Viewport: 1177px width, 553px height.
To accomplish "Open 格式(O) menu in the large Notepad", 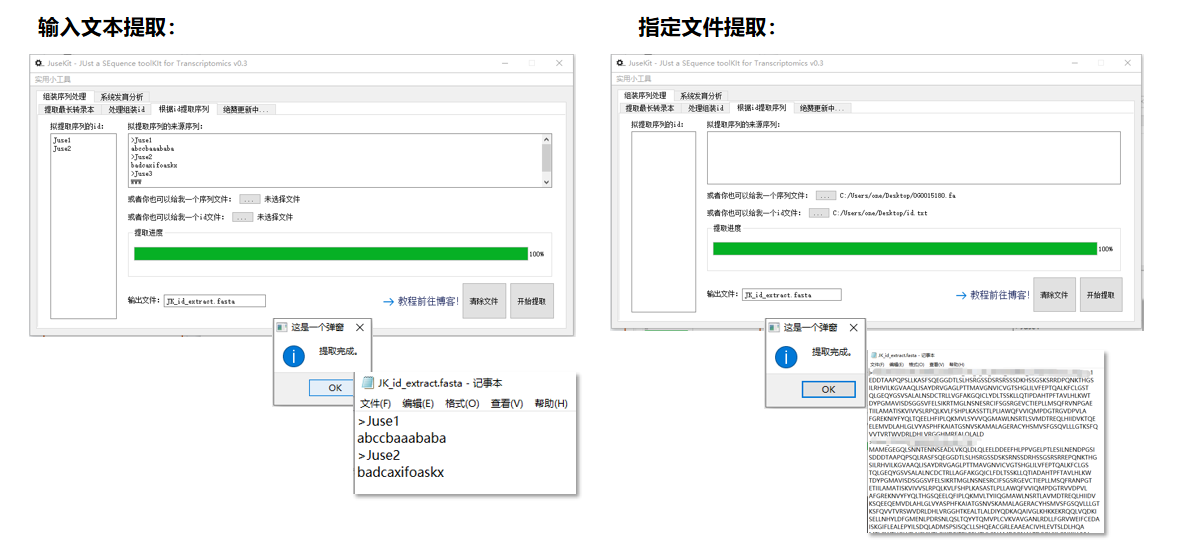I will click(x=462, y=403).
